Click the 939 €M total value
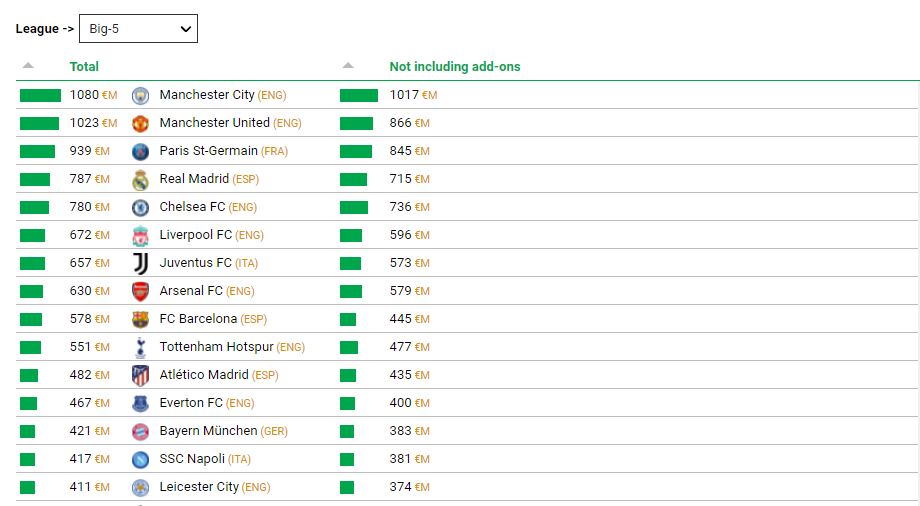 (90, 151)
